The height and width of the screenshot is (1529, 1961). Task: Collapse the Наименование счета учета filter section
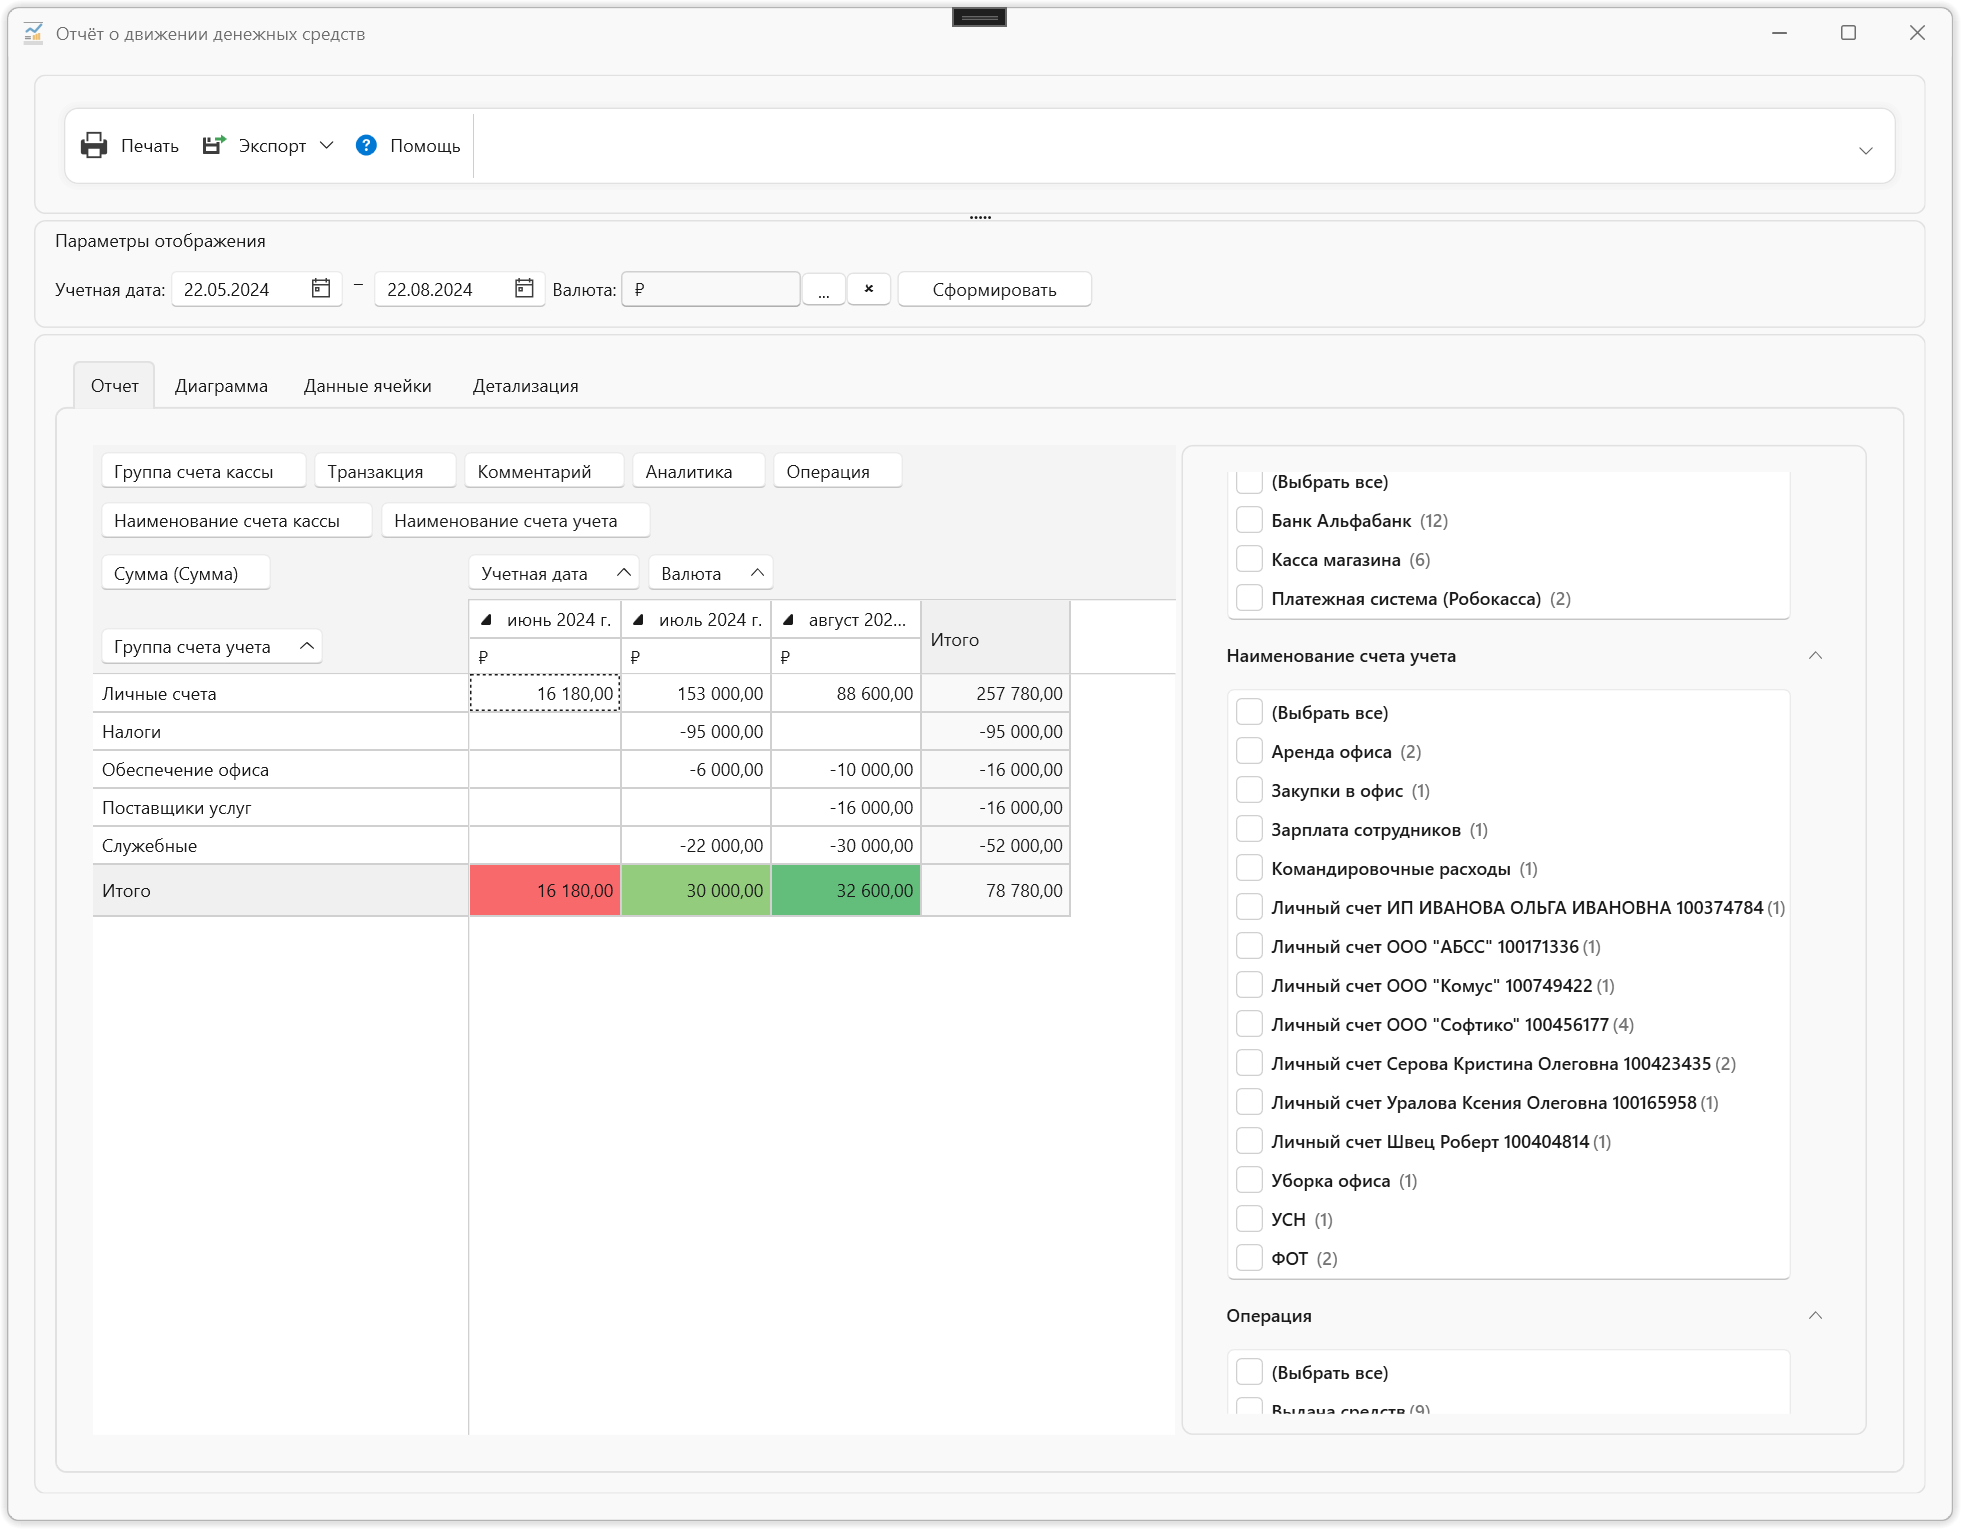click(1815, 656)
